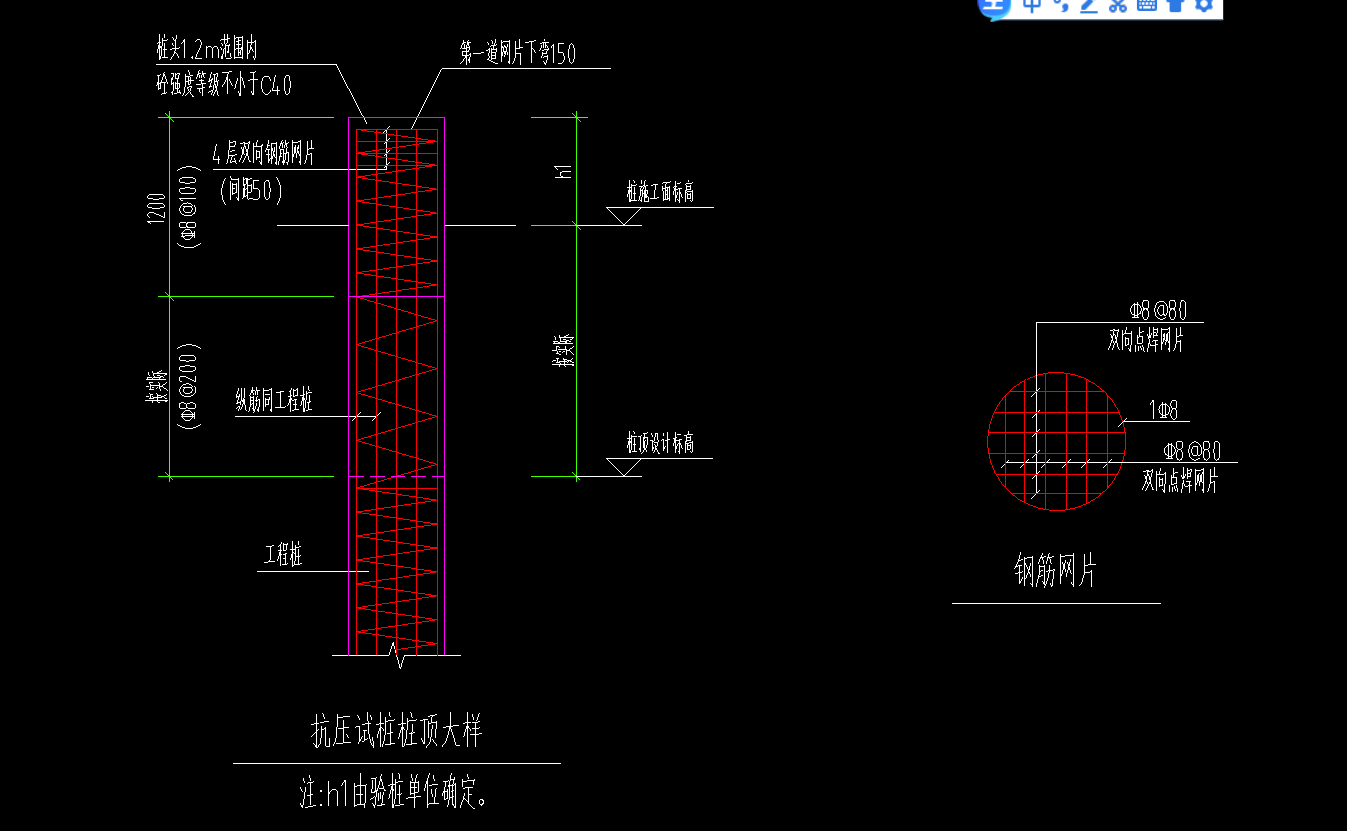Click the title text 抗压试桩桩顶大样
1347x831 pixels.
pos(397,732)
